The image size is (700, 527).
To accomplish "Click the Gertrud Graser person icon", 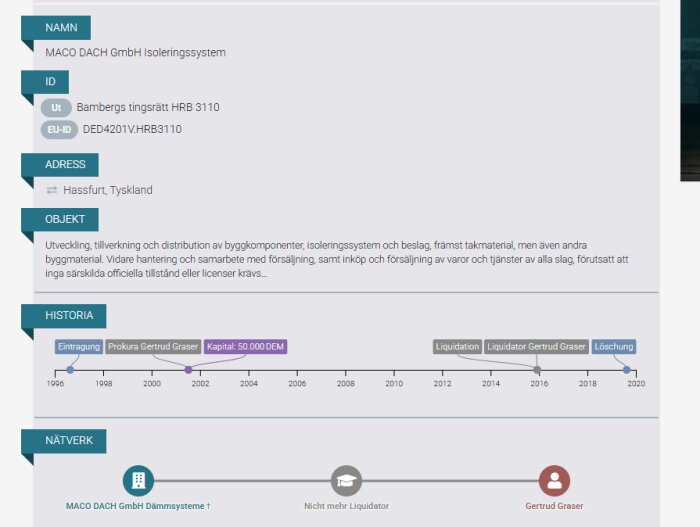I will (554, 481).
